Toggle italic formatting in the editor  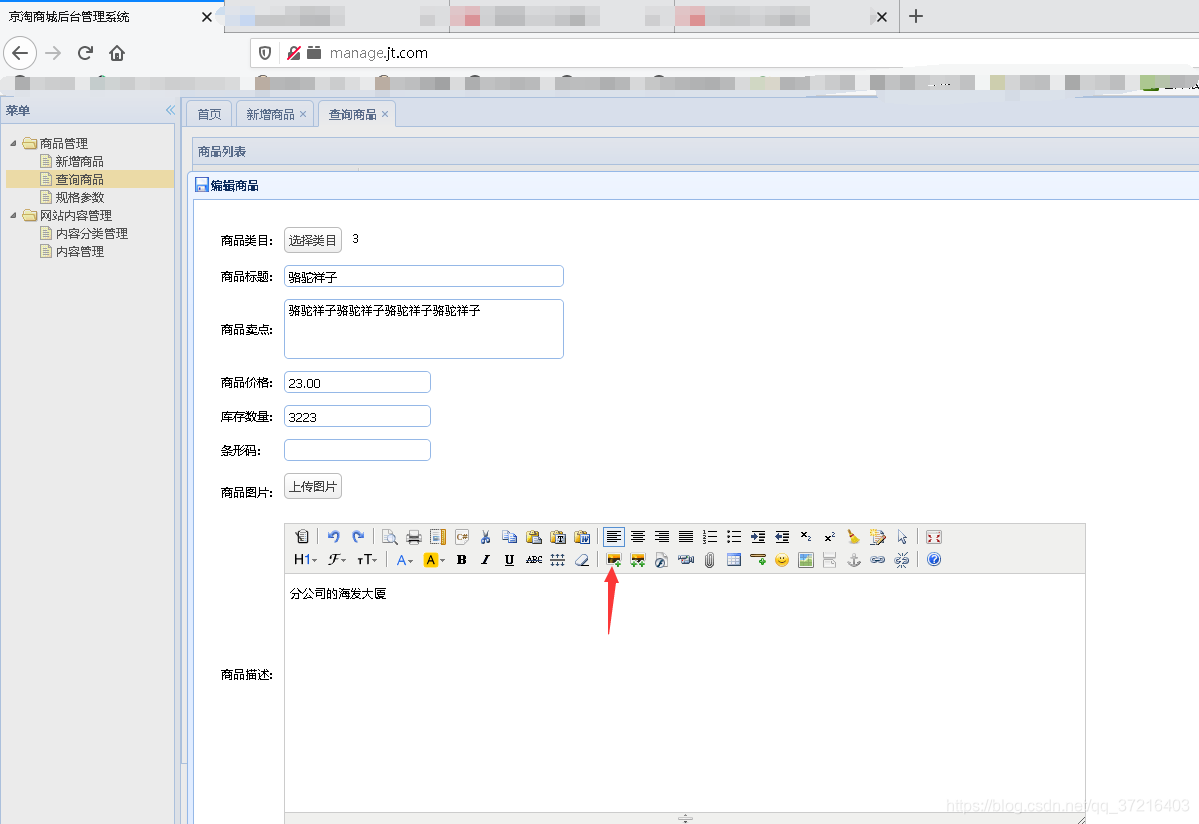pos(484,560)
